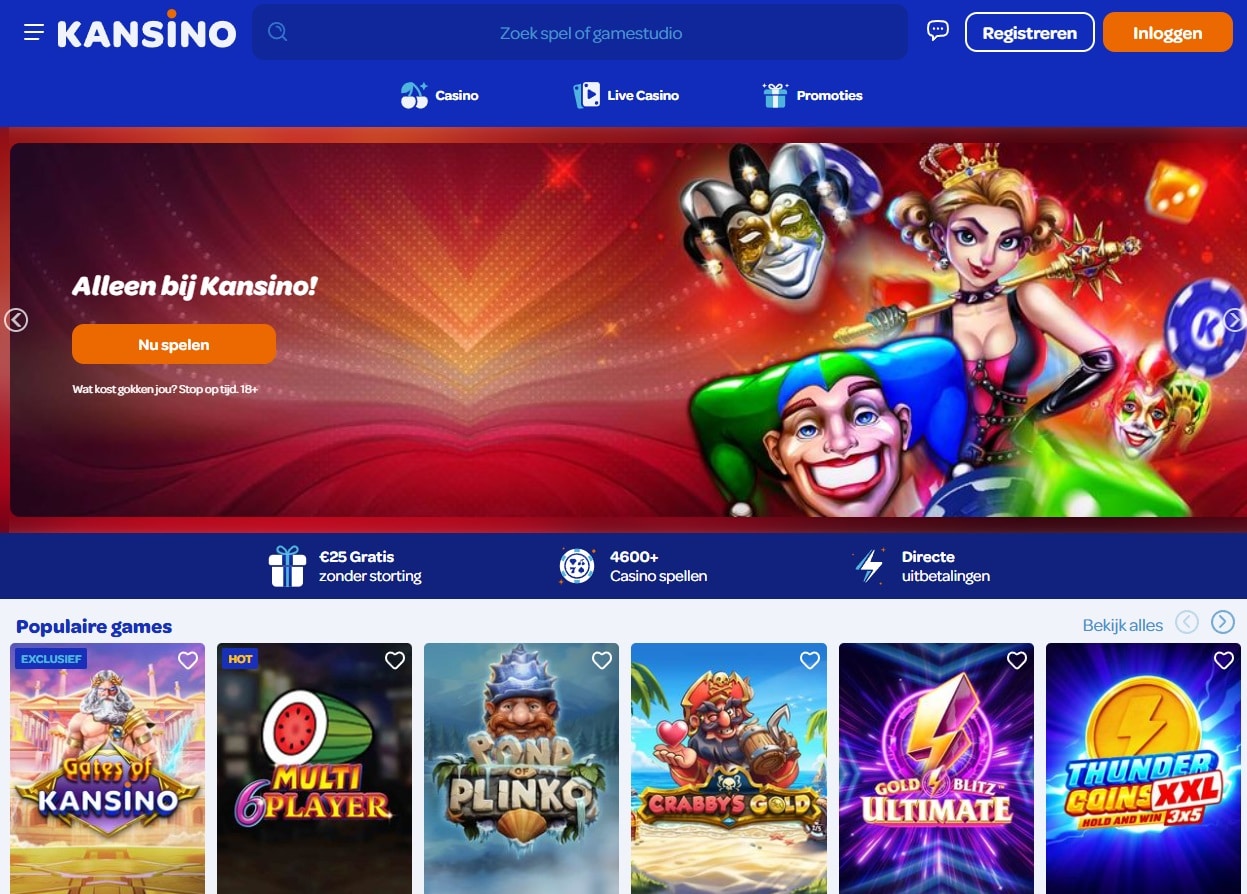Click the Kansino logo

point(146,30)
